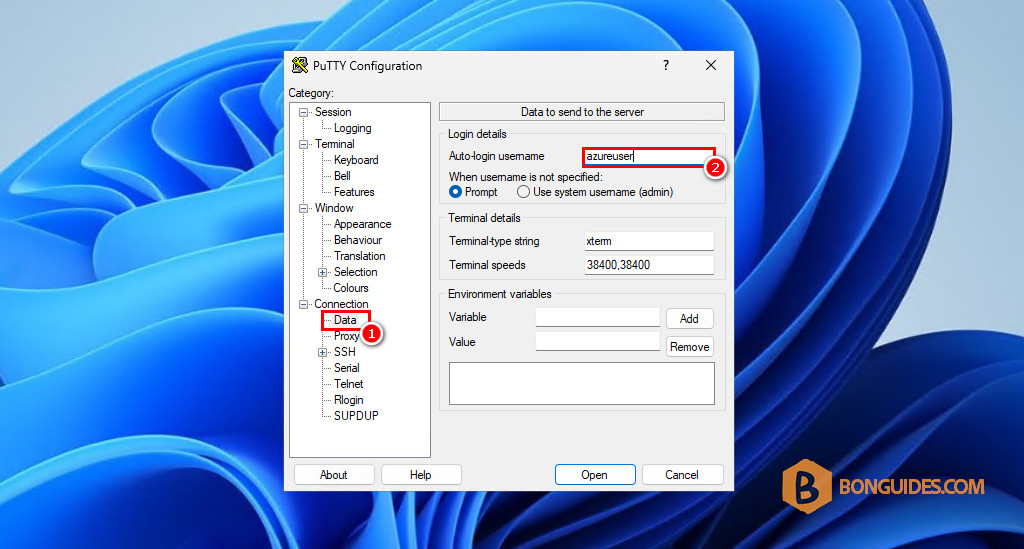
Task: Click the Cancel button
Action: 682,475
